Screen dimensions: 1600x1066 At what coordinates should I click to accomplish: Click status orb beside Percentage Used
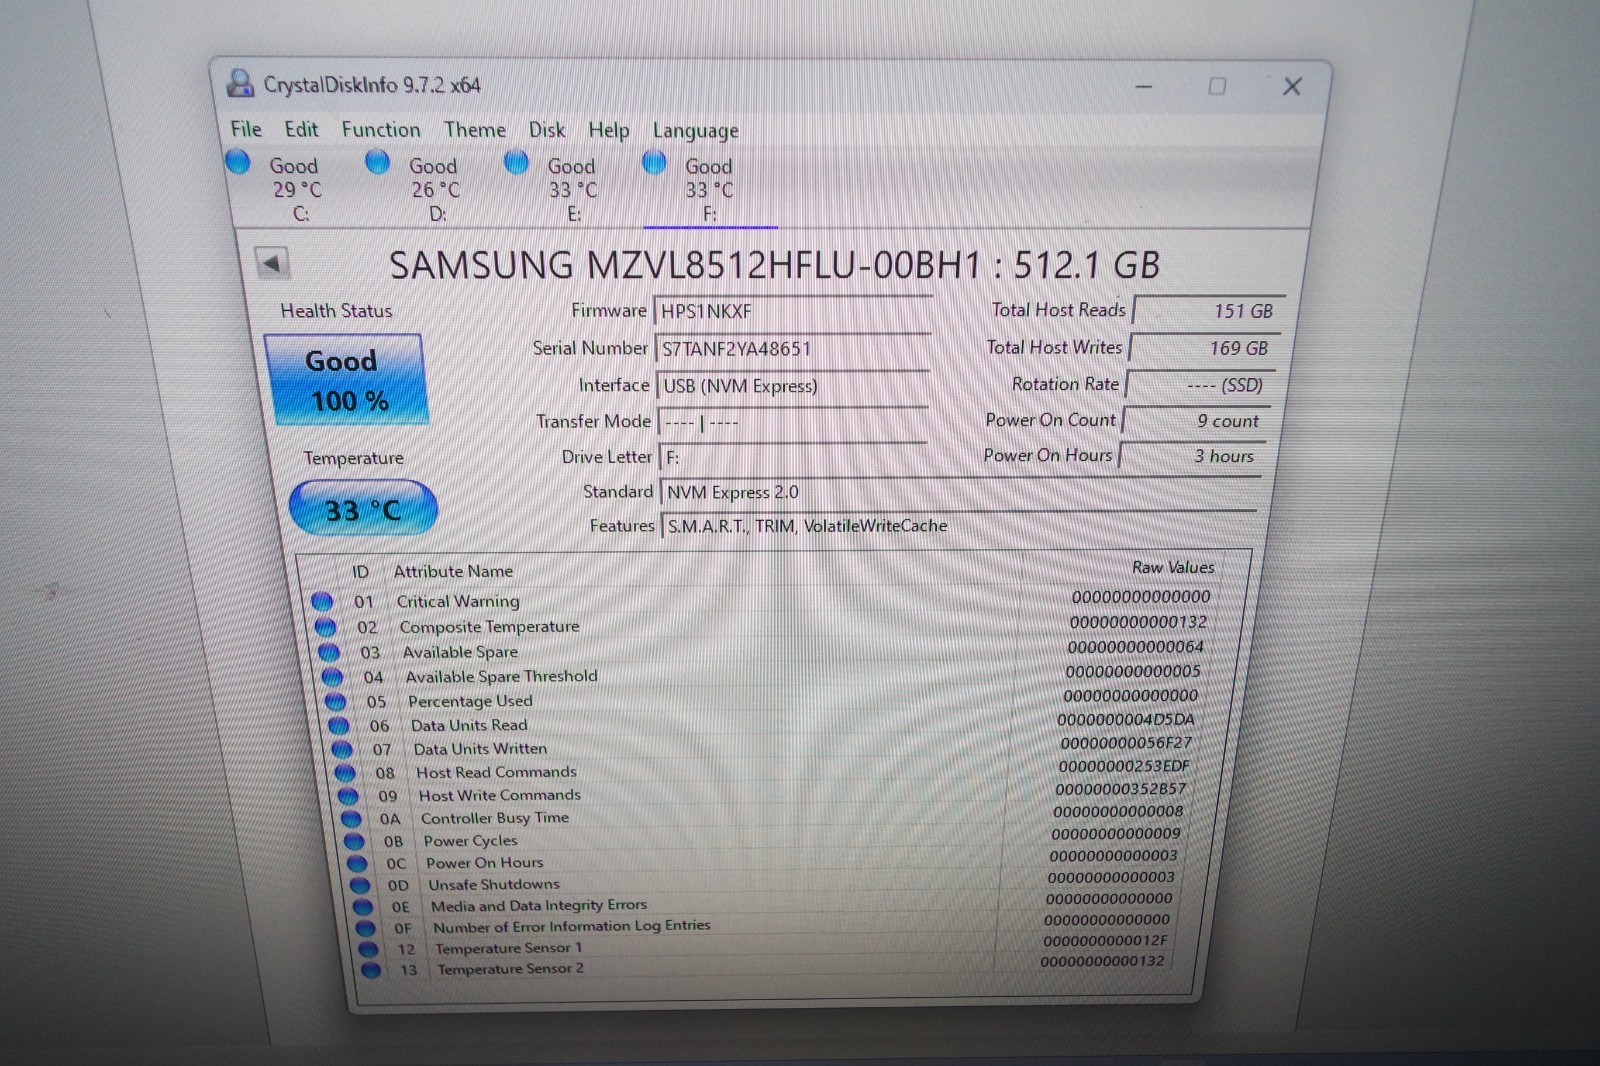click(x=335, y=701)
